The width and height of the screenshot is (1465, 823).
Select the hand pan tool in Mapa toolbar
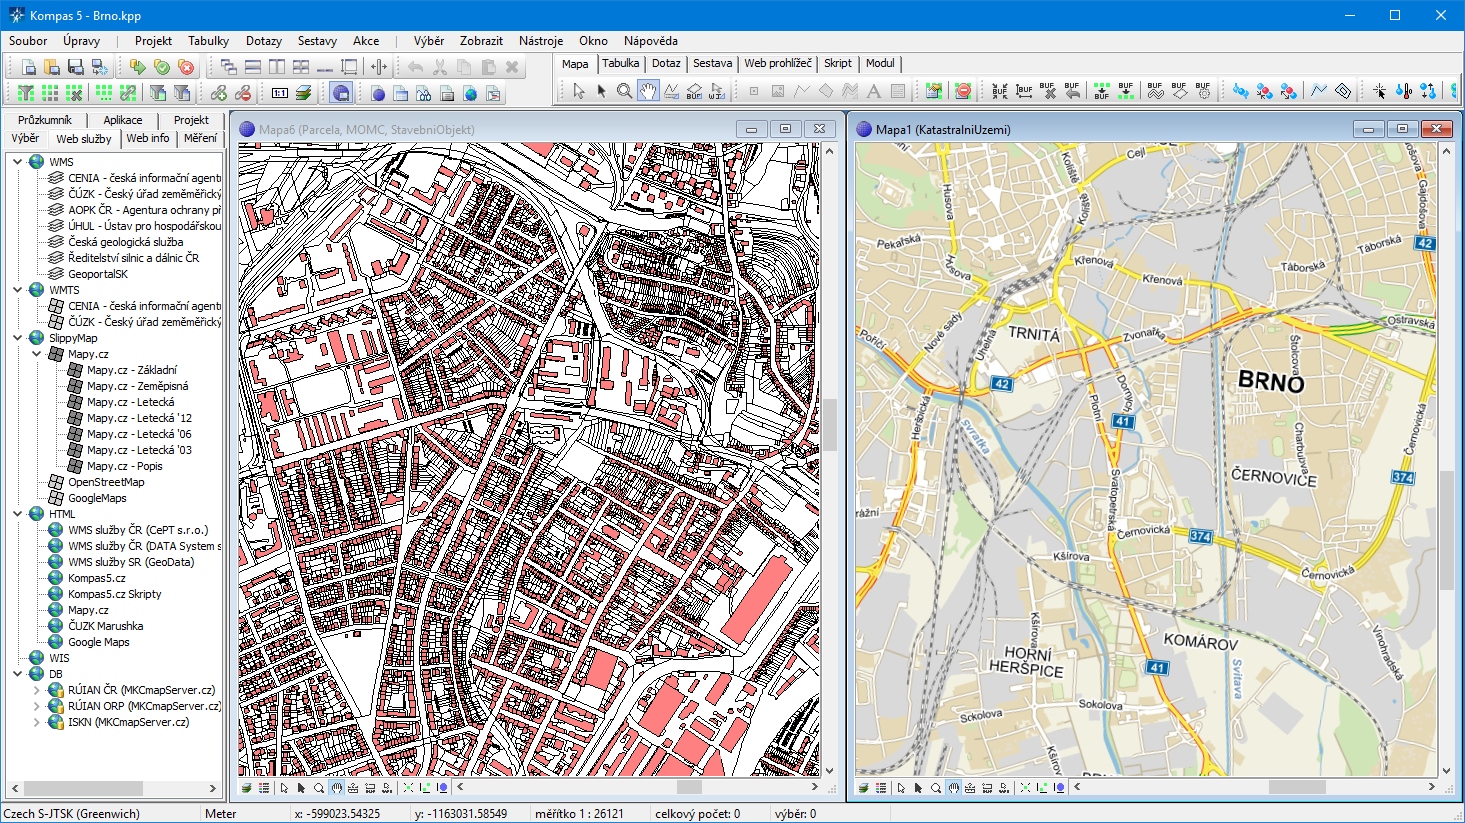coord(648,91)
